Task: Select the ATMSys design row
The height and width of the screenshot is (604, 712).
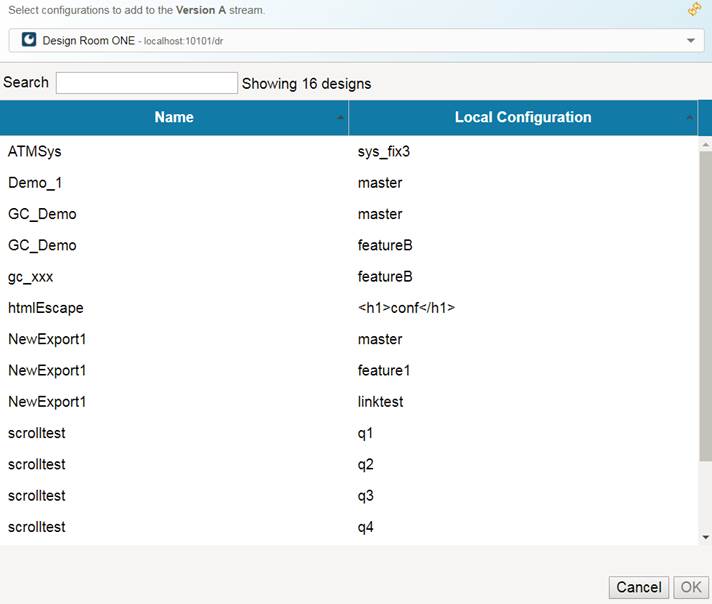Action: pos(36,152)
